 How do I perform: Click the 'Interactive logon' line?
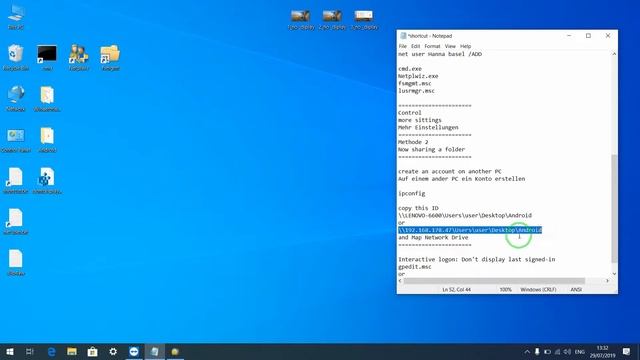(477, 259)
